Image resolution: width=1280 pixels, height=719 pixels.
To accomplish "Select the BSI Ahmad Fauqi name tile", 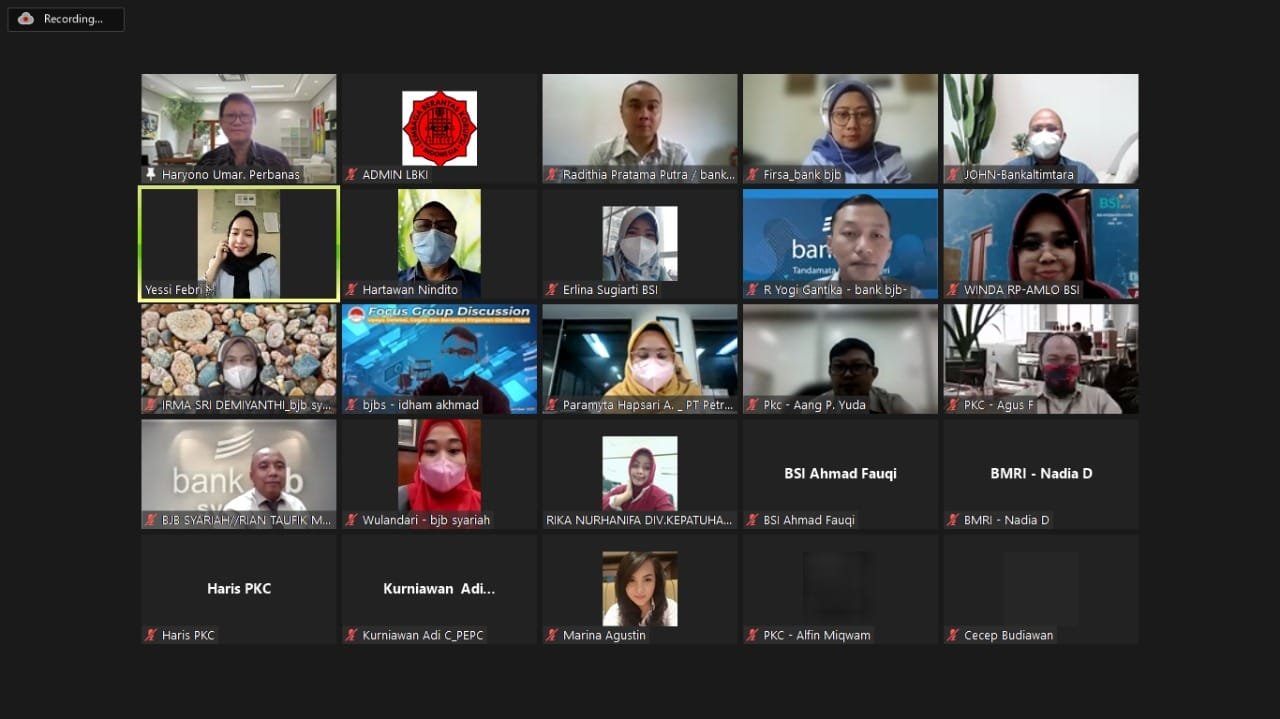I will point(840,473).
